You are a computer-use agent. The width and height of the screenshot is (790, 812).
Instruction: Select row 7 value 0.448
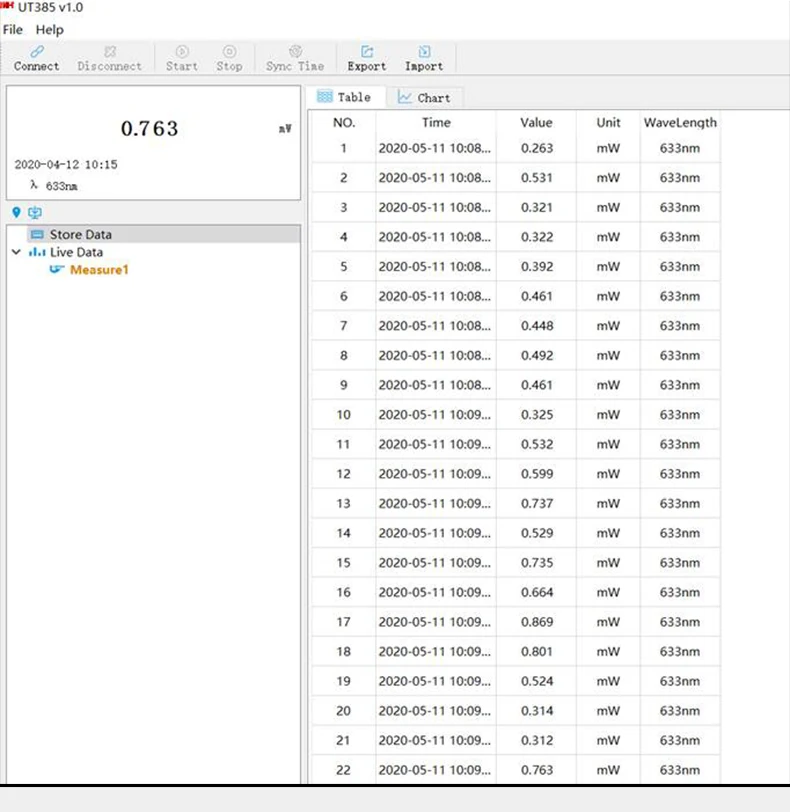[x=537, y=326]
